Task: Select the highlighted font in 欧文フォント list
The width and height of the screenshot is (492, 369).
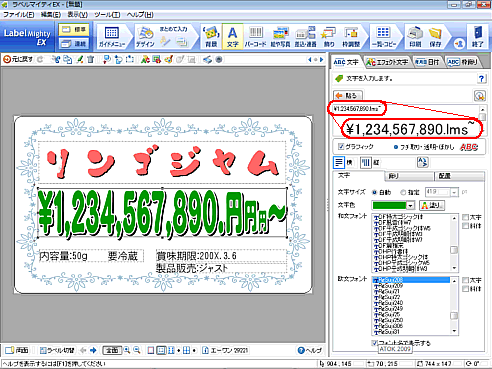Action: [x=411, y=280]
